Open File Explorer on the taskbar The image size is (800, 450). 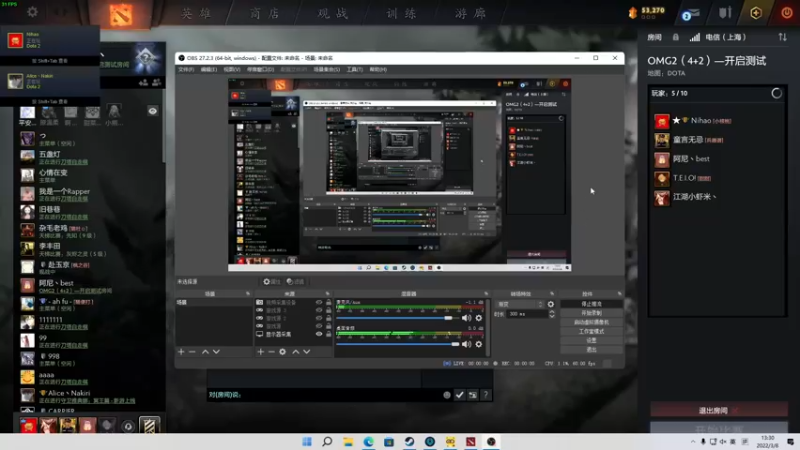tap(348, 442)
